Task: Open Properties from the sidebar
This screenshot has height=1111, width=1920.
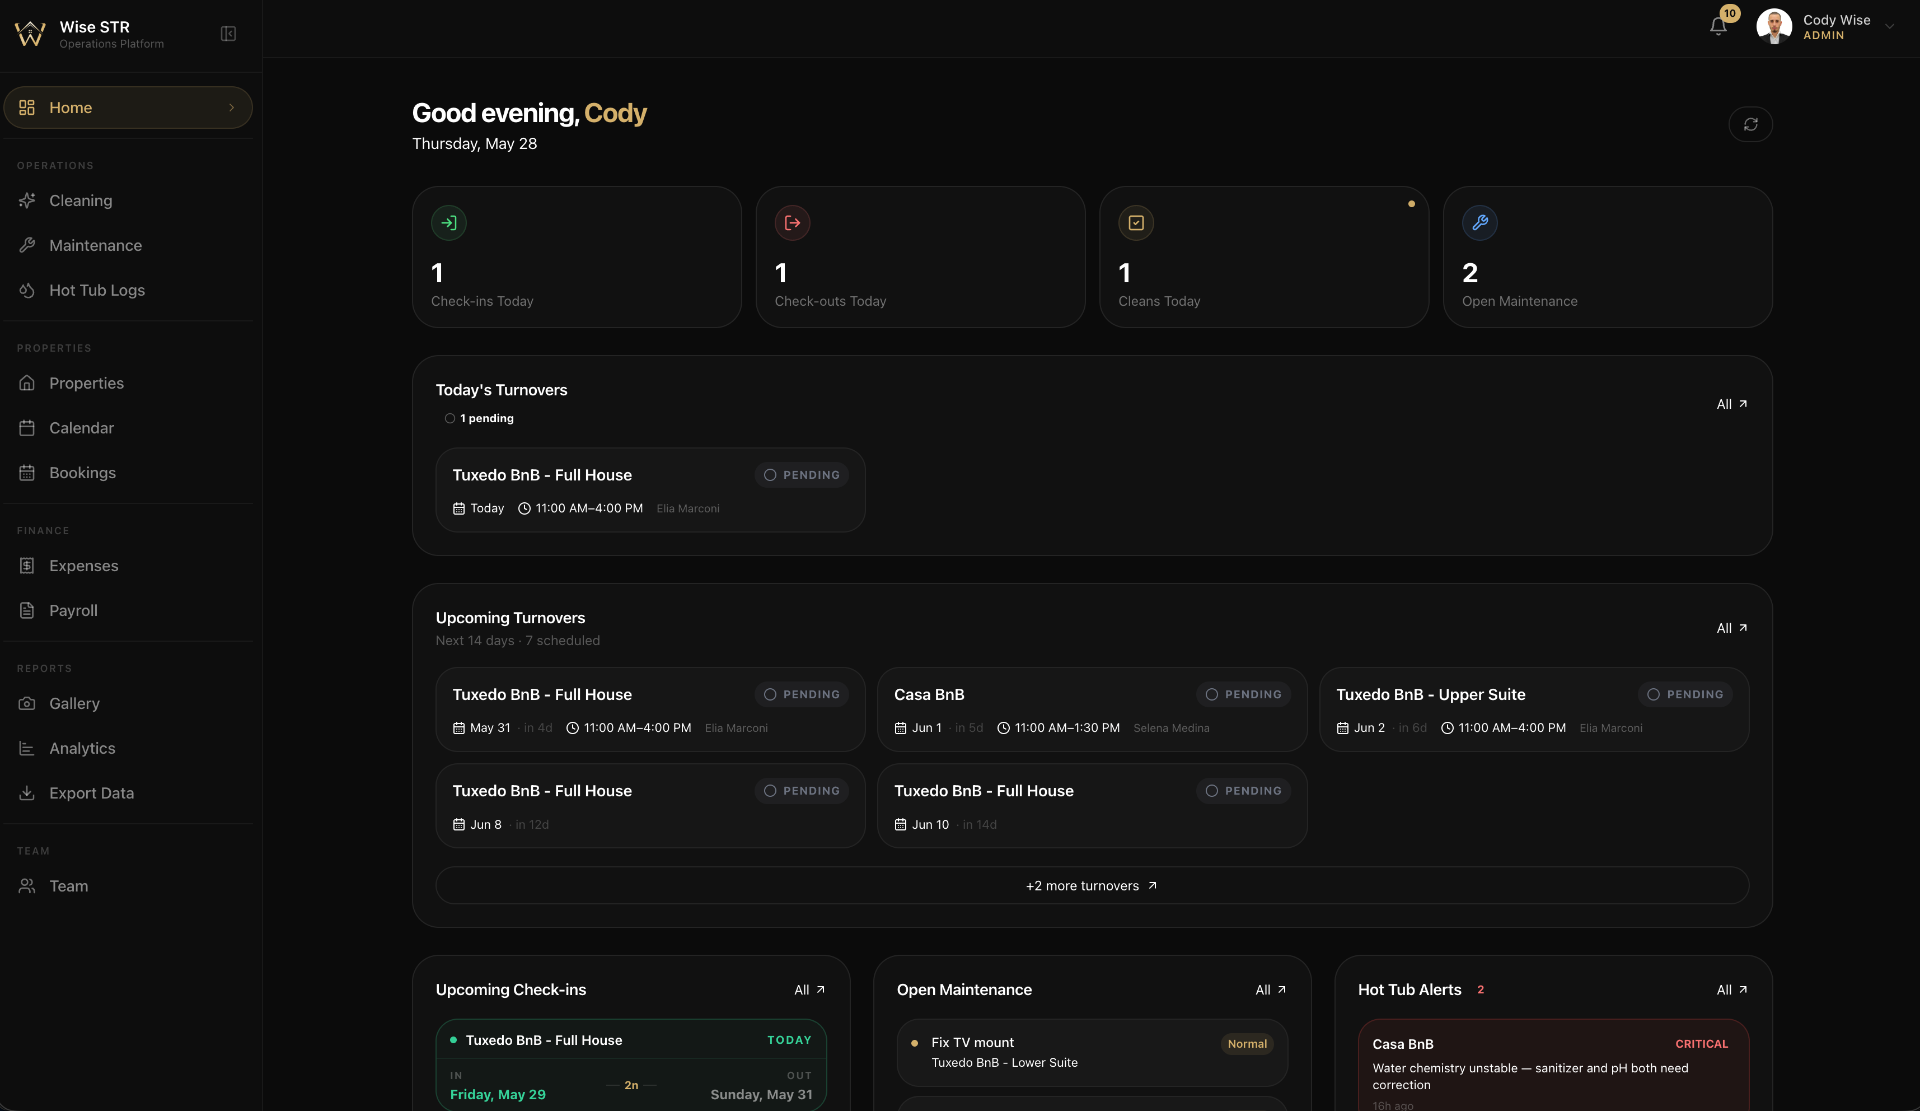Action: coord(128,383)
